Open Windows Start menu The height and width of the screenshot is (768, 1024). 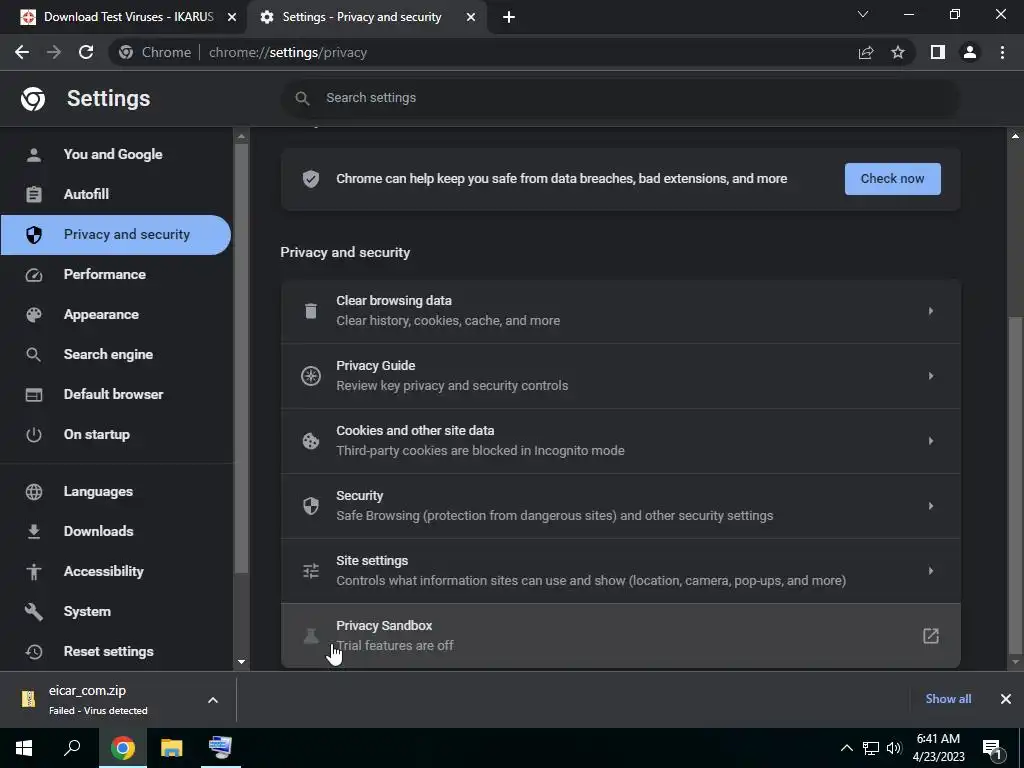coord(24,748)
